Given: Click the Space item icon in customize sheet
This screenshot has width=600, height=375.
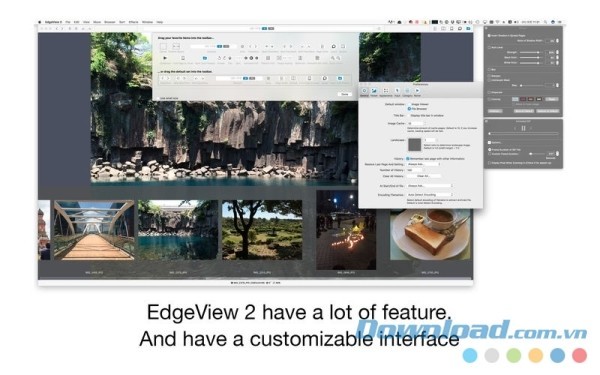Looking at the screenshot, I should (163, 47).
